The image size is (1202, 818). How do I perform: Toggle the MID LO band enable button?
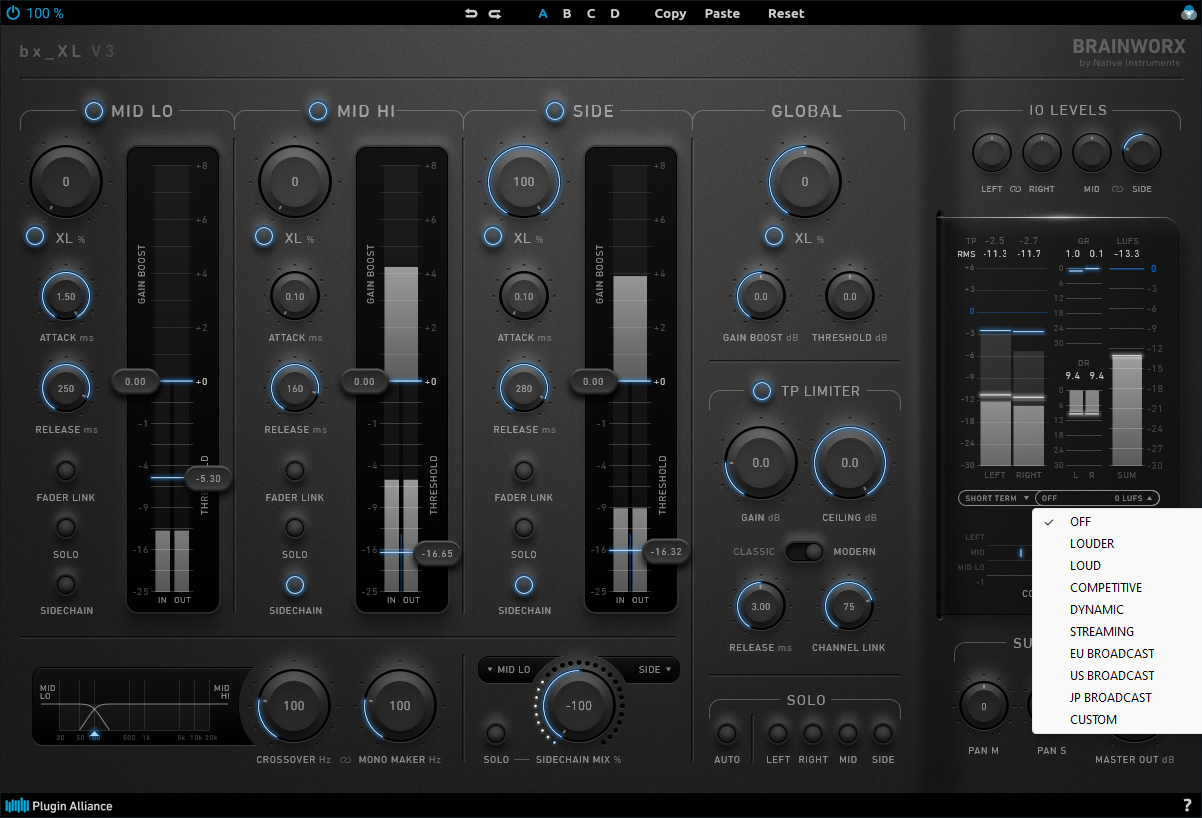point(93,111)
